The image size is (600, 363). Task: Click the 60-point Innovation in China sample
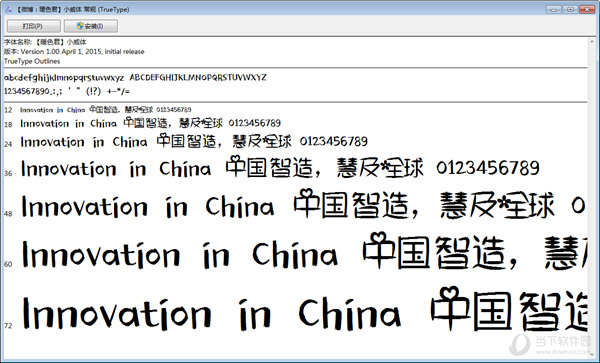304,252
